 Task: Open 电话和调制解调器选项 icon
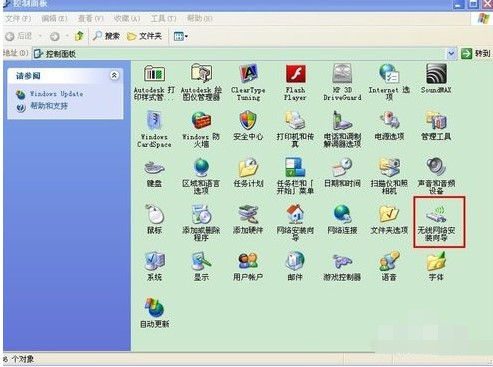342,120
